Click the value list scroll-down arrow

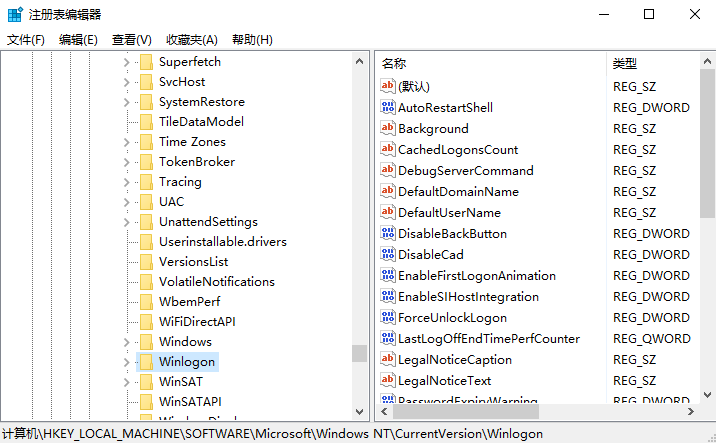[x=707, y=395]
